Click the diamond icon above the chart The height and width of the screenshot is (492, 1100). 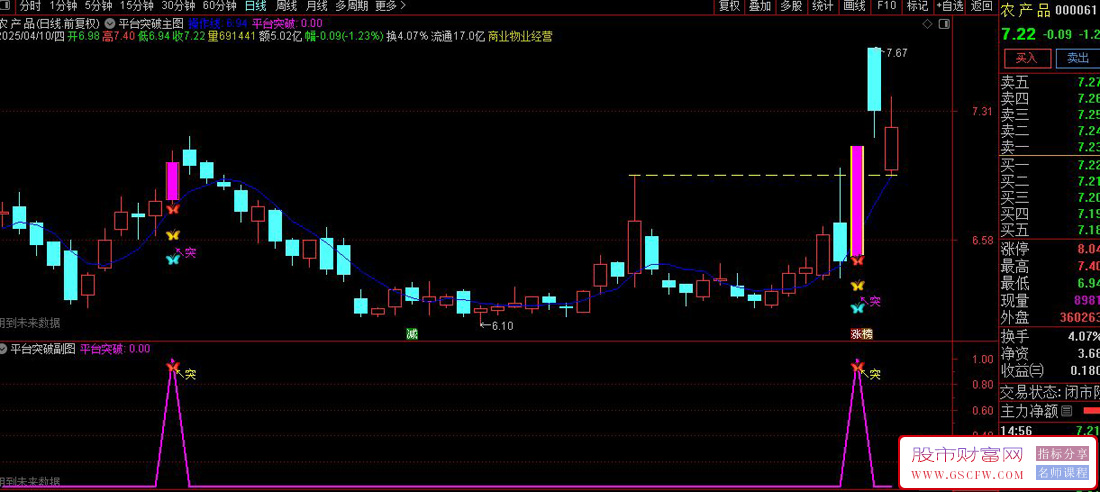[x=928, y=24]
